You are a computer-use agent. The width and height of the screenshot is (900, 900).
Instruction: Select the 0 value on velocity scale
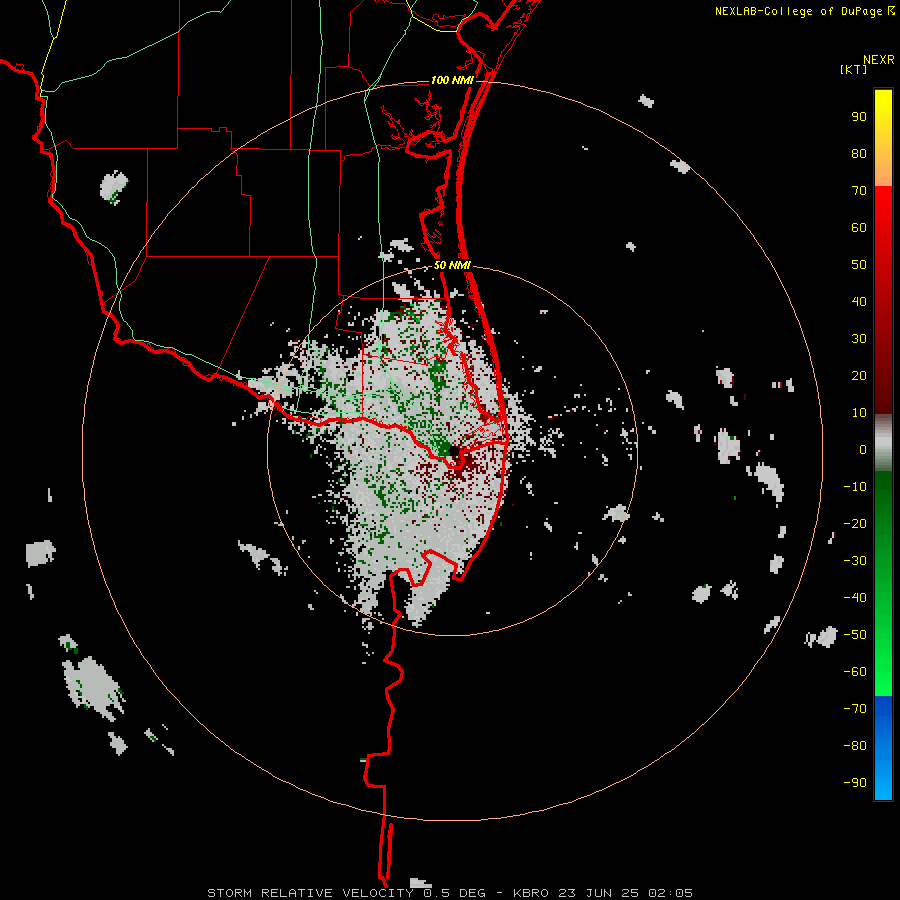tap(863, 449)
